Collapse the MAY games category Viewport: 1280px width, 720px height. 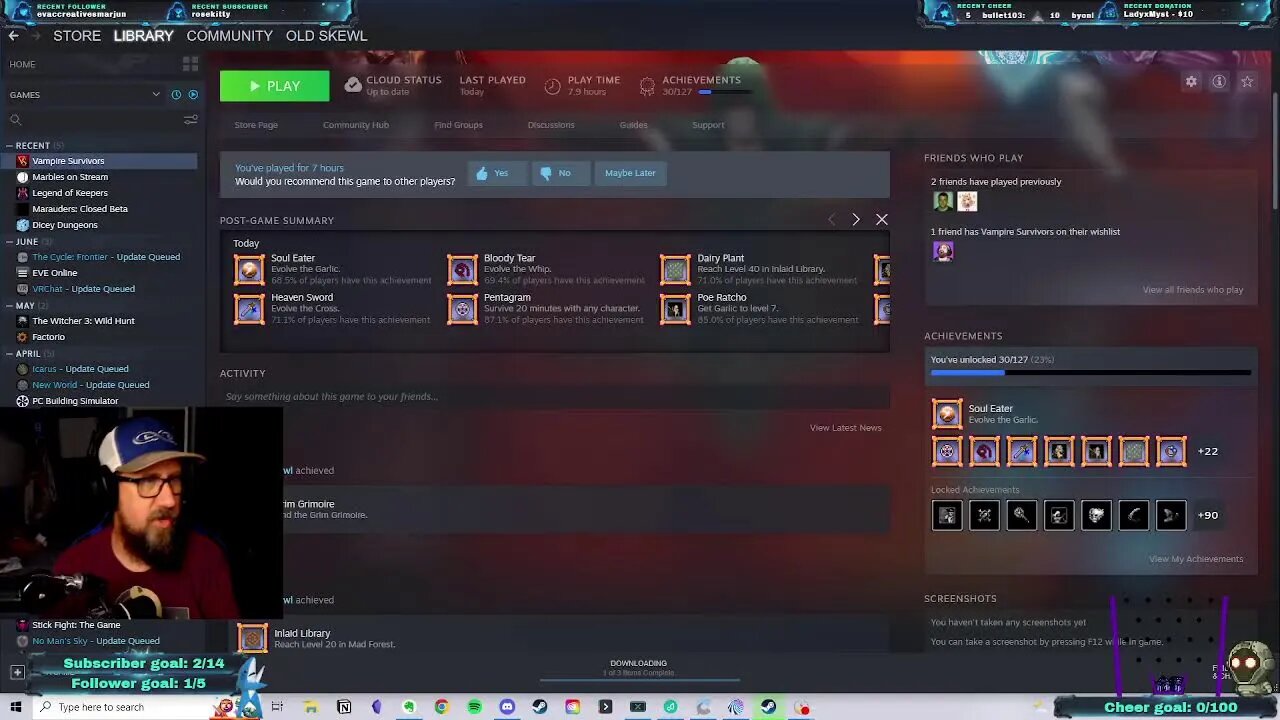coord(9,306)
